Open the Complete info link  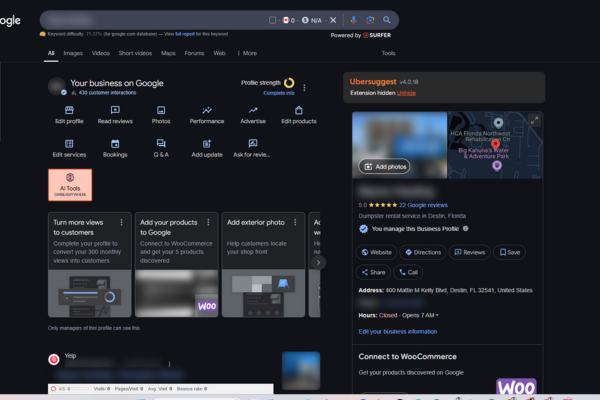pos(279,93)
